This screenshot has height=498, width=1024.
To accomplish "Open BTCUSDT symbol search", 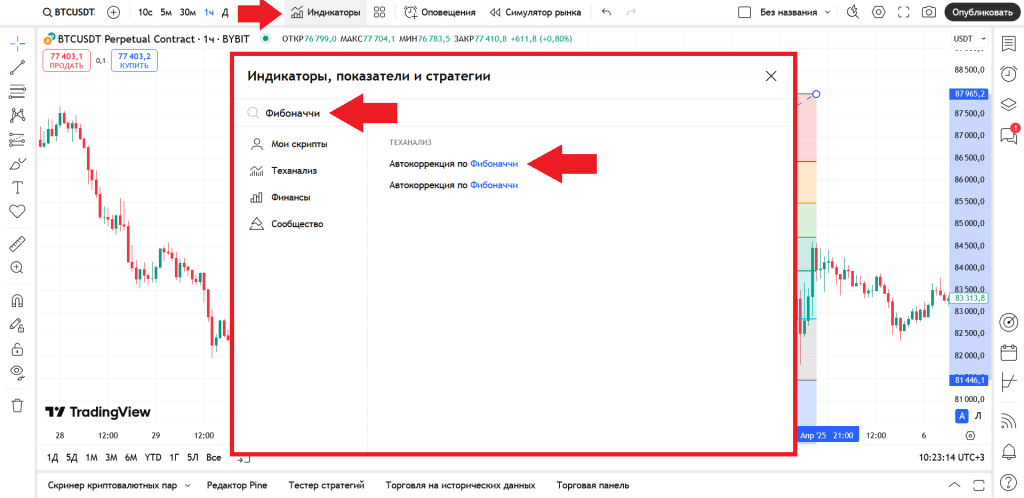I will coord(68,12).
